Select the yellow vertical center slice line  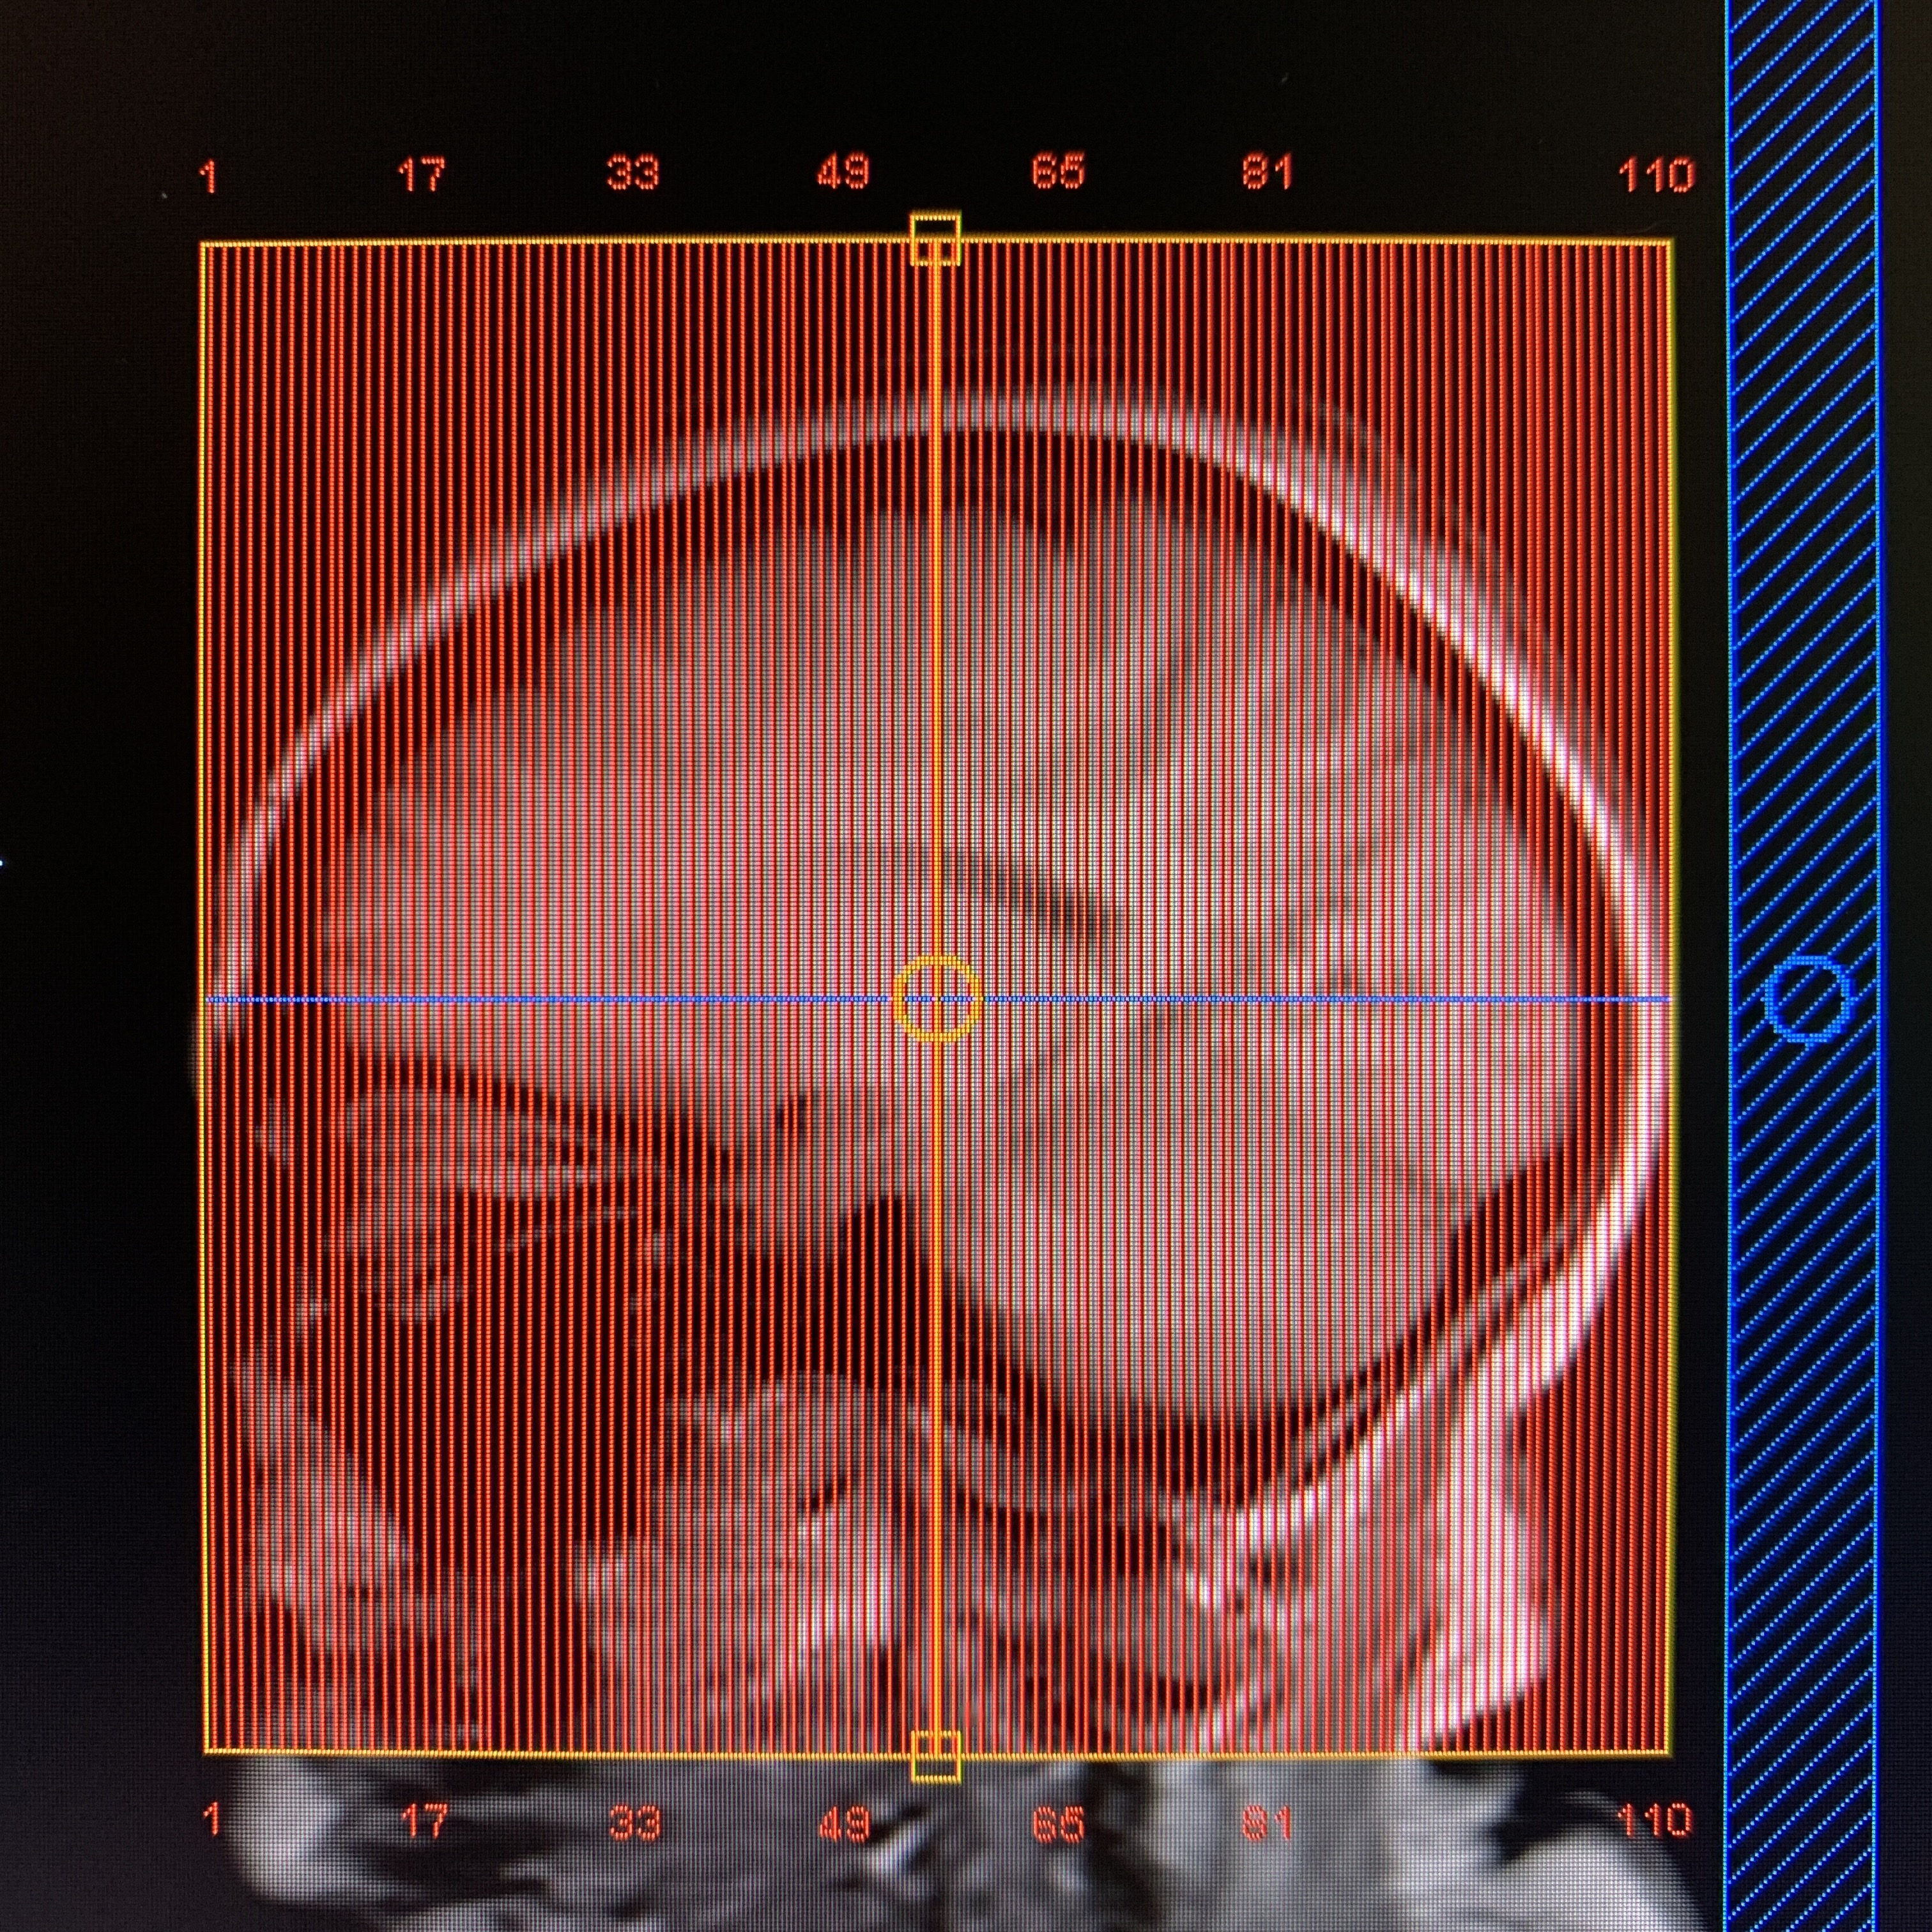tap(936, 600)
